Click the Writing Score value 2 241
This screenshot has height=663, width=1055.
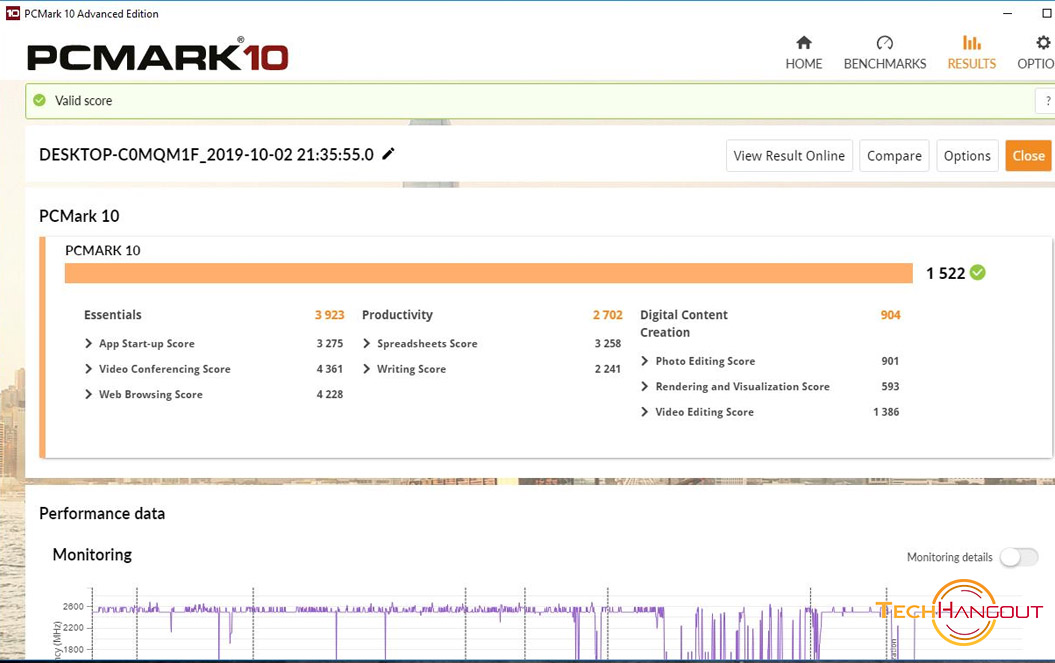click(608, 369)
